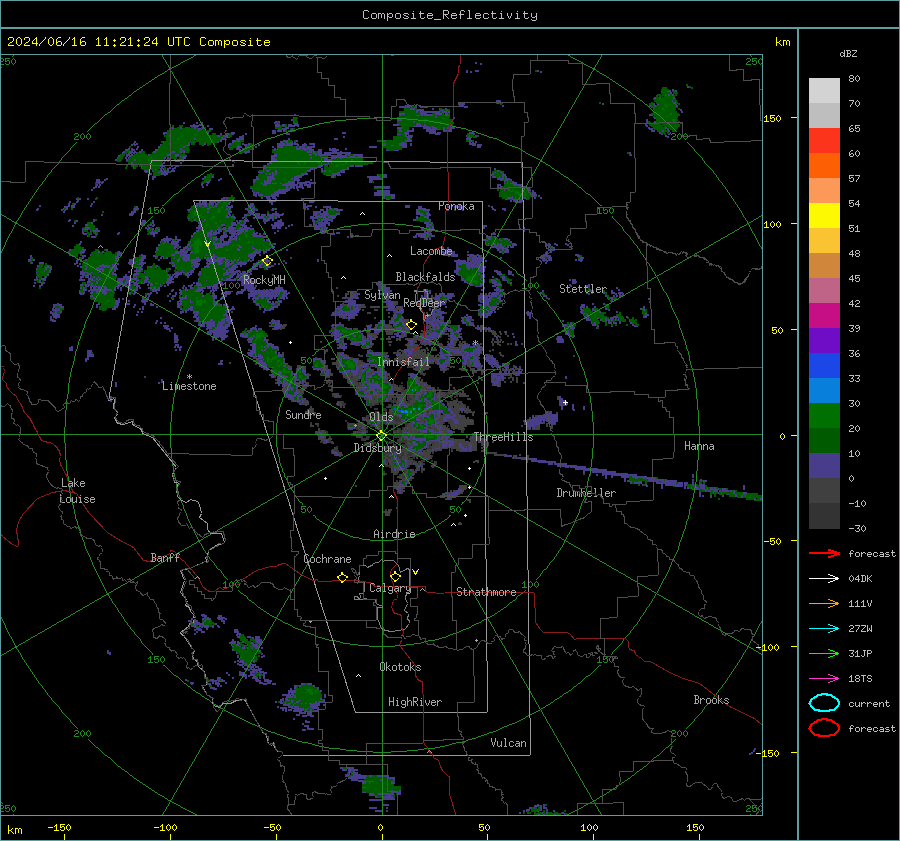
Task: Click the yellow diamond marker near RedDeer
Action: [x=411, y=325]
